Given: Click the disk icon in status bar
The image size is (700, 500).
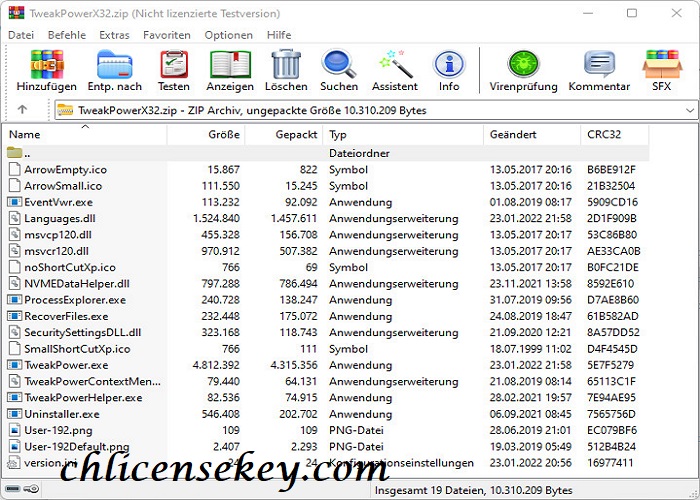Looking at the screenshot, I should 12,489.
